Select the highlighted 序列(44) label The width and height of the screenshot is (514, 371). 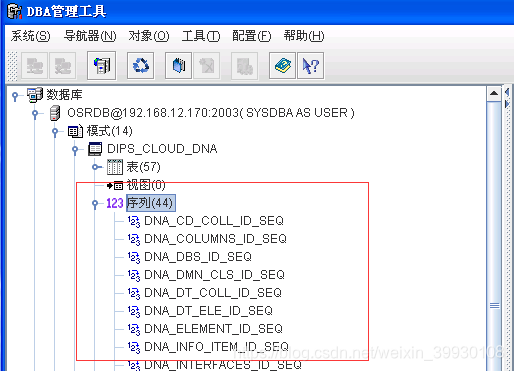[x=151, y=203]
